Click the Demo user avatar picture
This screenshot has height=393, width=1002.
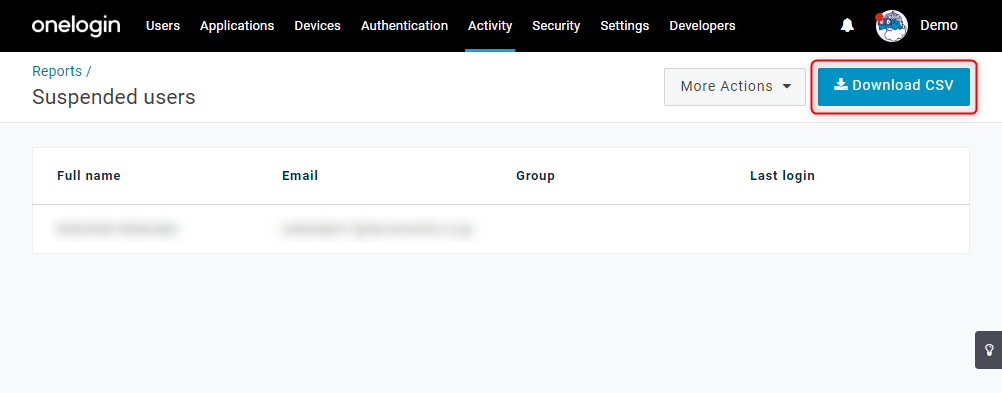point(892,26)
